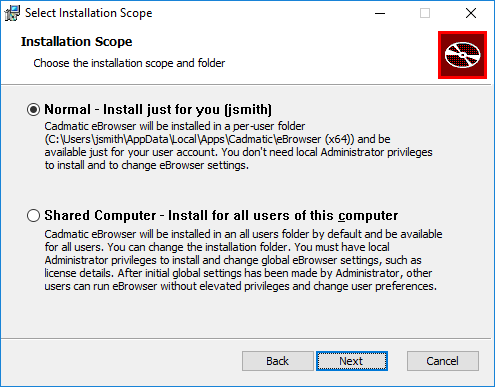Select the Shared Computer radio button
495x387 pixels.
click(x=33, y=215)
